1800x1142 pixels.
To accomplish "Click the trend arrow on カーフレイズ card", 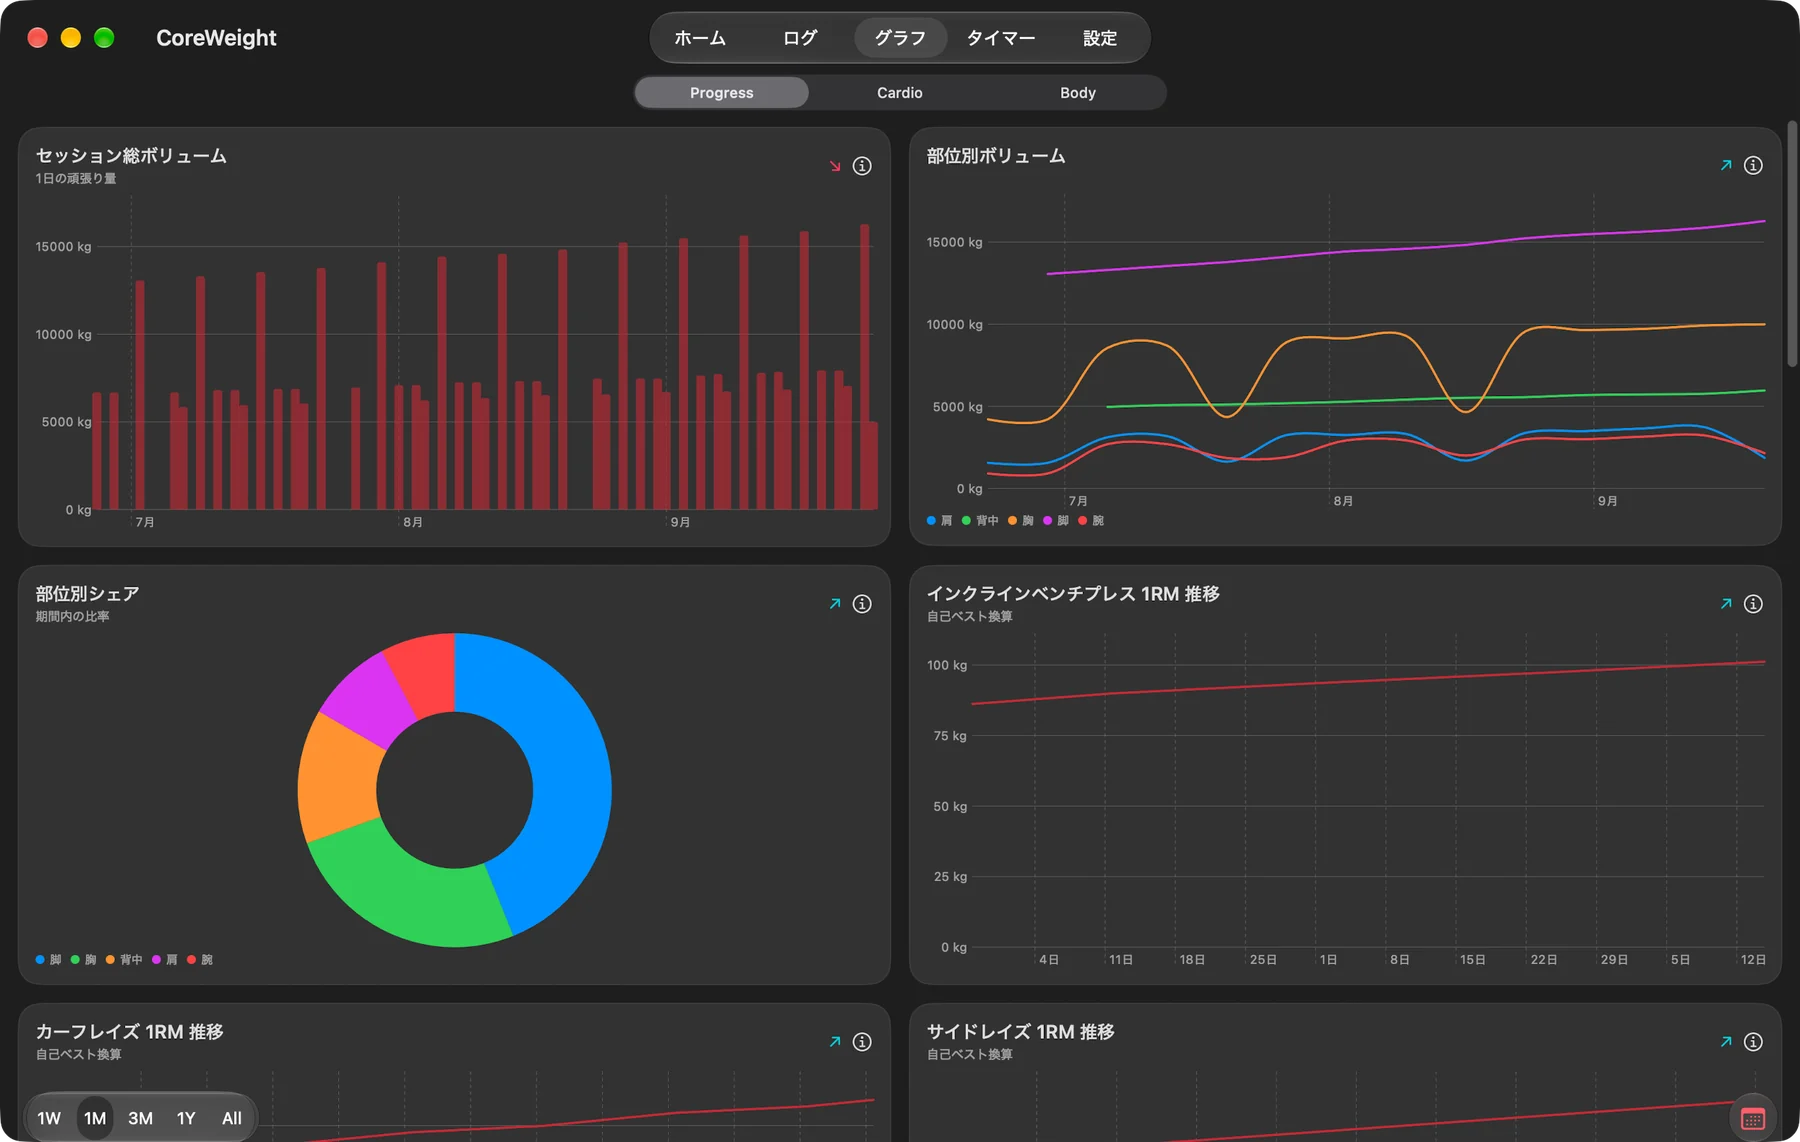I will [835, 1042].
